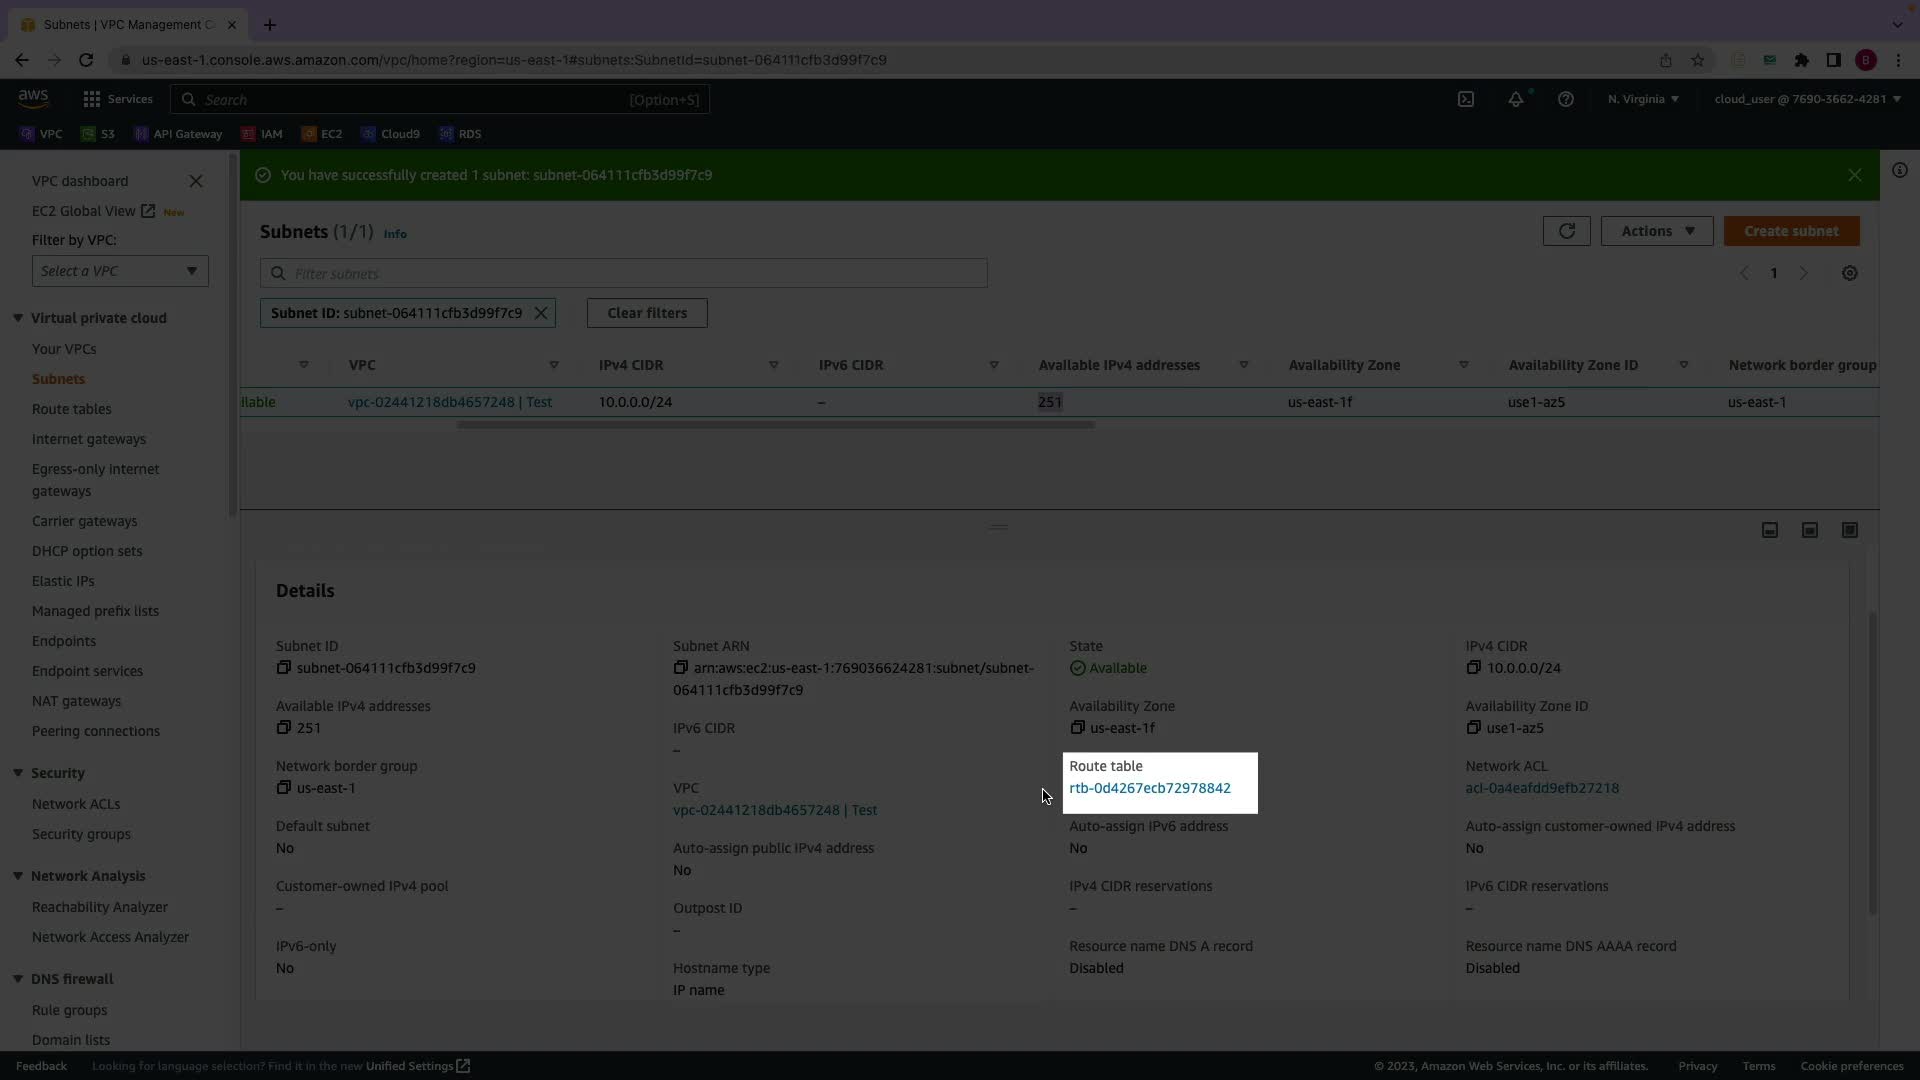The height and width of the screenshot is (1080, 1920).
Task: Copy the Subnet ARN value
Action: pyautogui.click(x=680, y=668)
